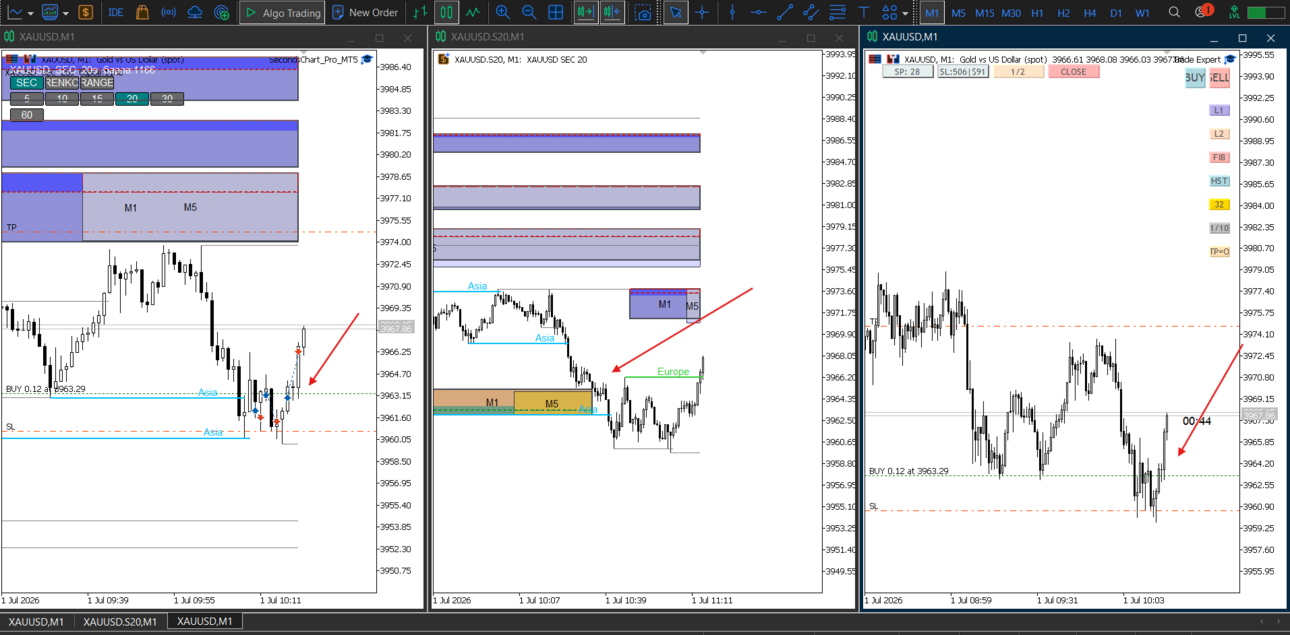
Task: Select the crosshair tool
Action: [x=703, y=13]
